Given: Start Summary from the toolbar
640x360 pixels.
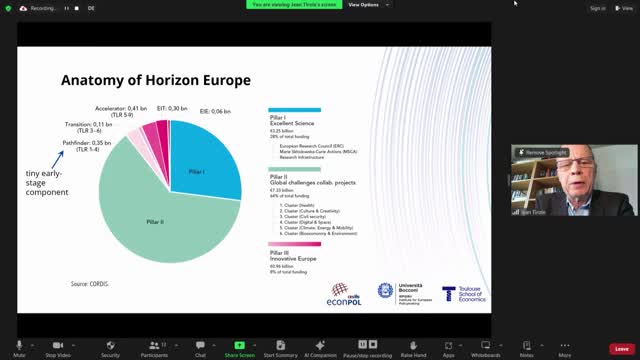Looking at the screenshot, I should 280,348.
